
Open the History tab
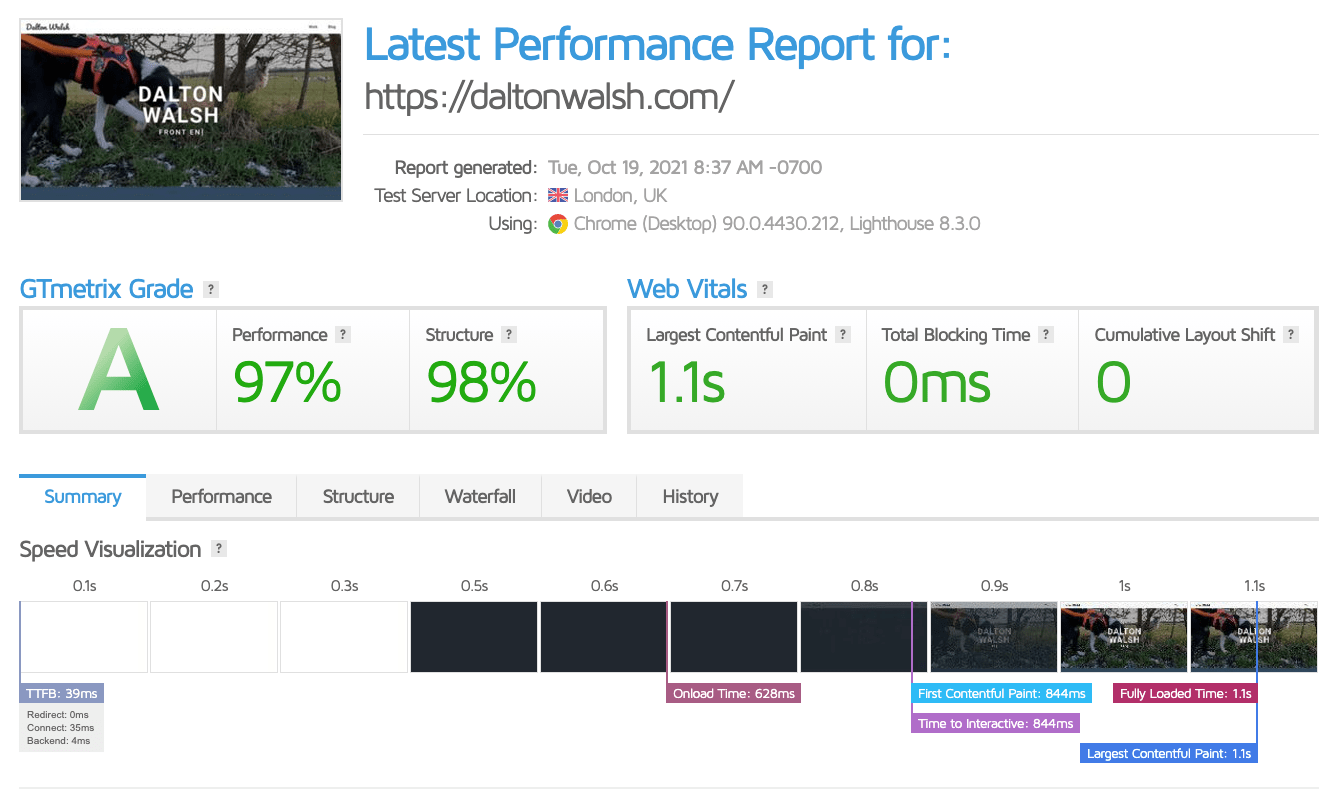[x=690, y=497]
